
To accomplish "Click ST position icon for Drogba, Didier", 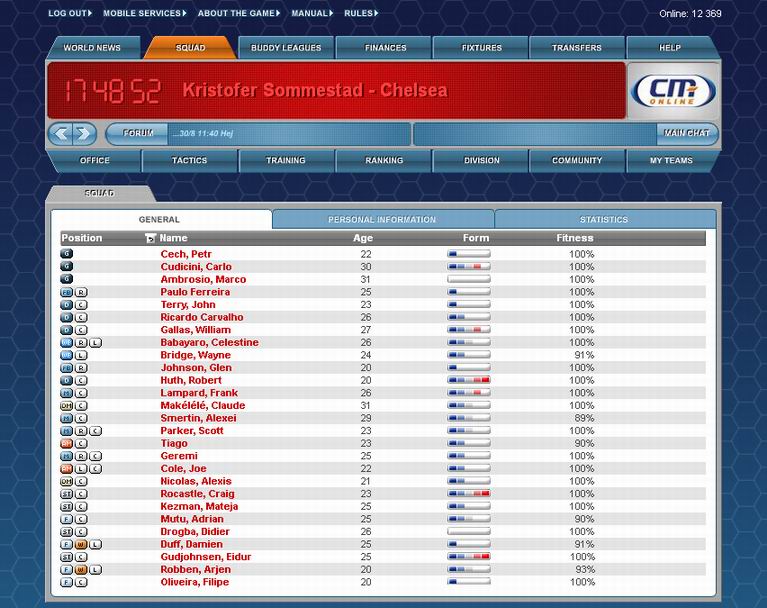I will pyautogui.click(x=67, y=532).
